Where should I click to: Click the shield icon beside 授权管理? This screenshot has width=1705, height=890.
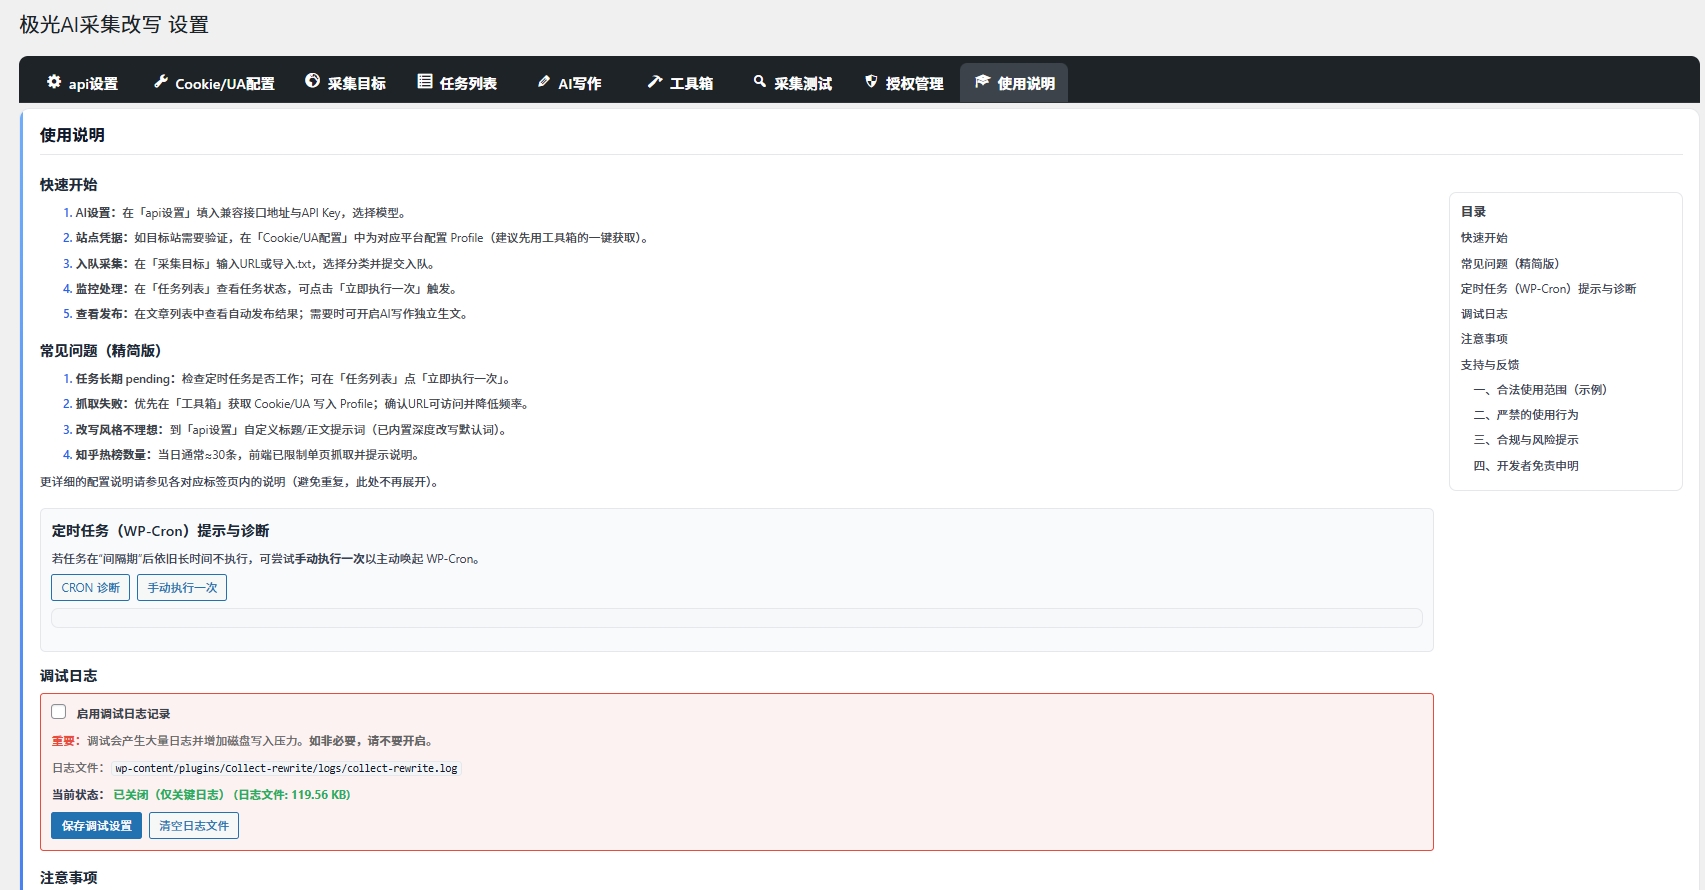871,82
